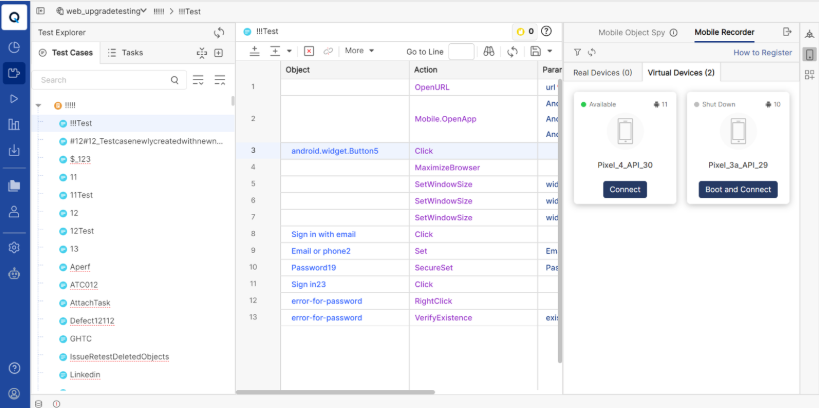Toggle the sidebar panel icon at top left
The height and width of the screenshot is (408, 819).
[40, 9]
